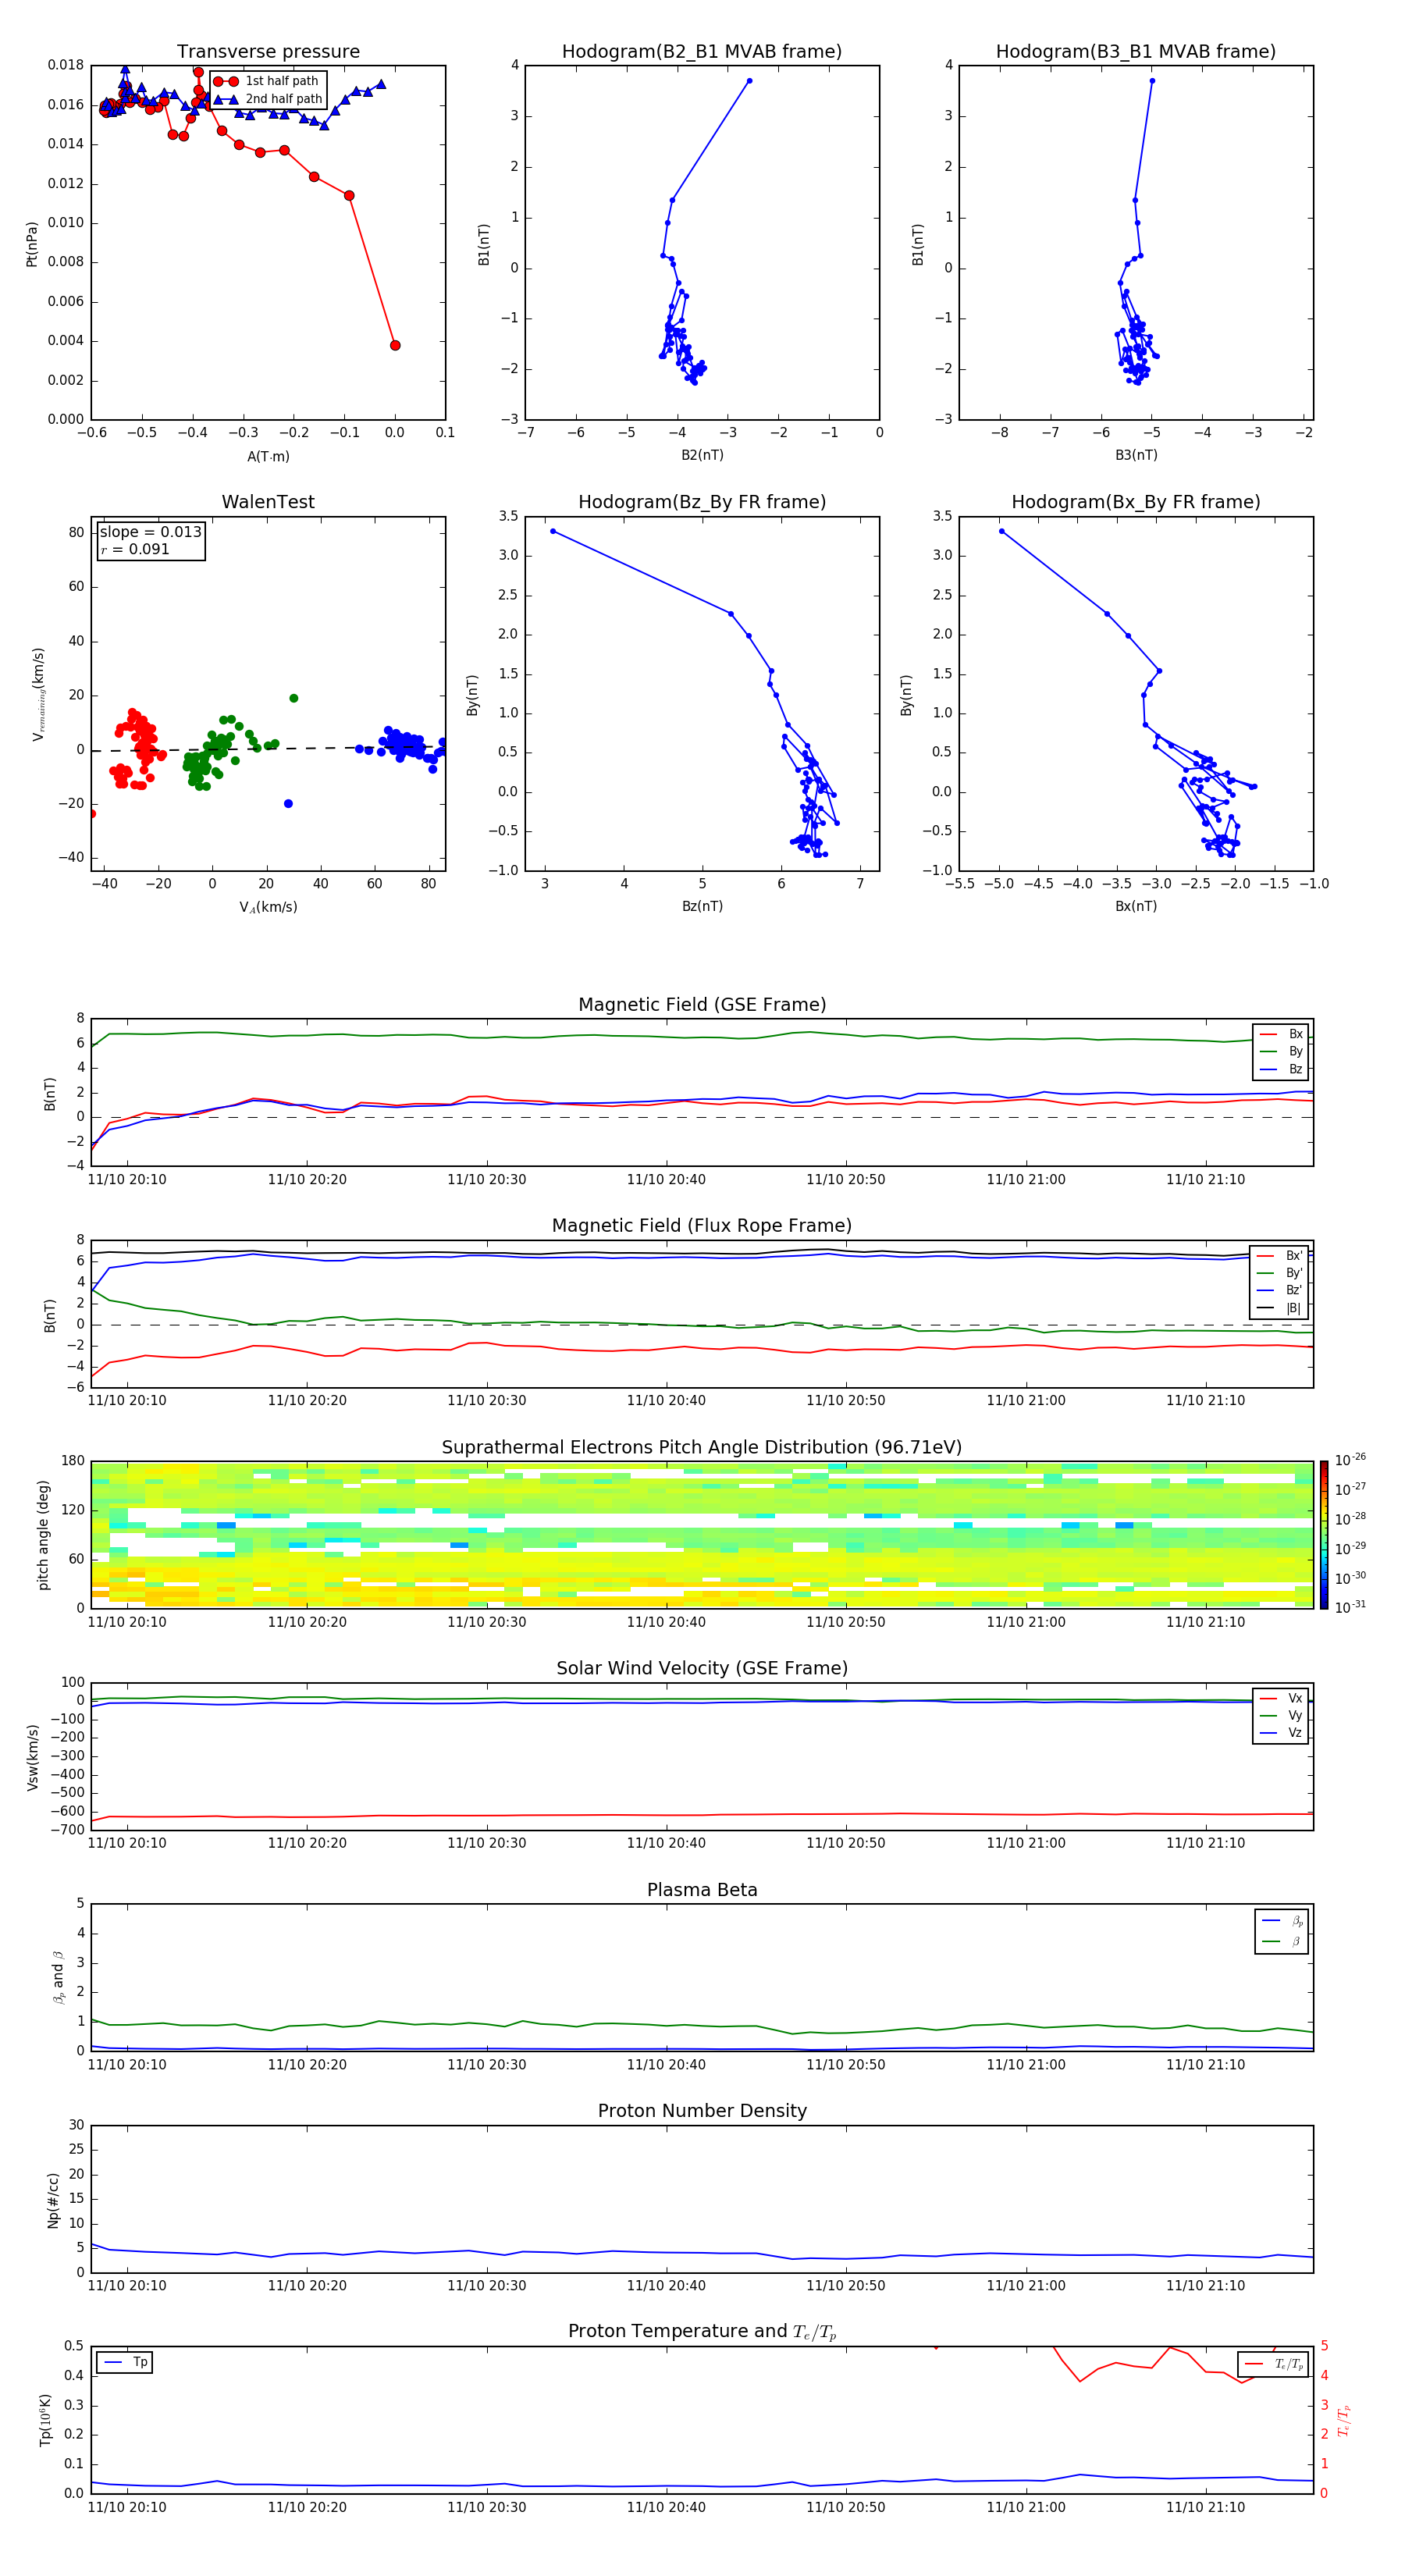1405x2576 pixels.
Task: Click "Magnetic Field (GSE Frame)" title
Action: coord(702,1005)
